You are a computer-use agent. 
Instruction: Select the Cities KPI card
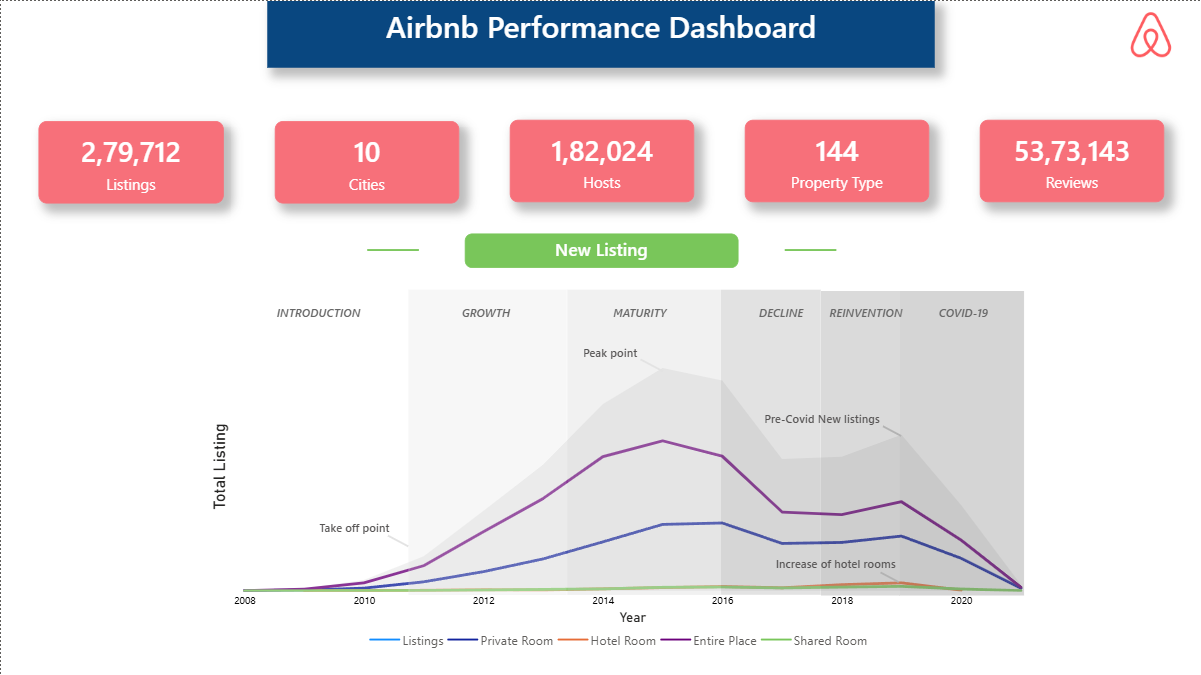pyautogui.click(x=367, y=163)
